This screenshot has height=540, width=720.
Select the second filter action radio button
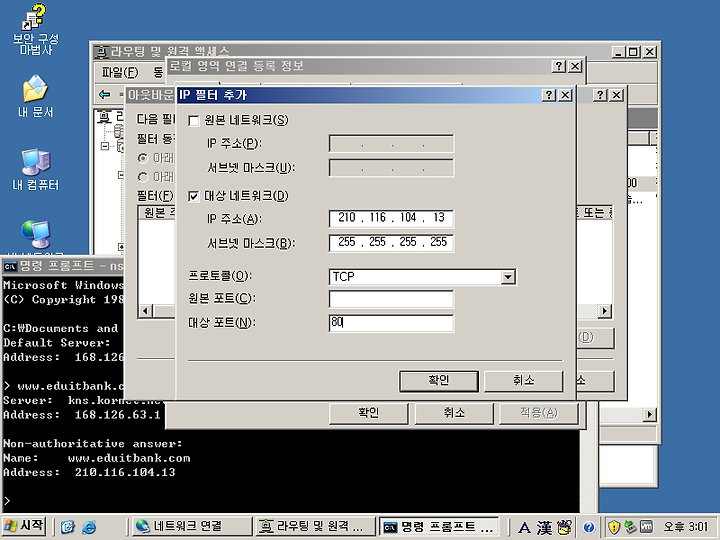[x=143, y=177]
